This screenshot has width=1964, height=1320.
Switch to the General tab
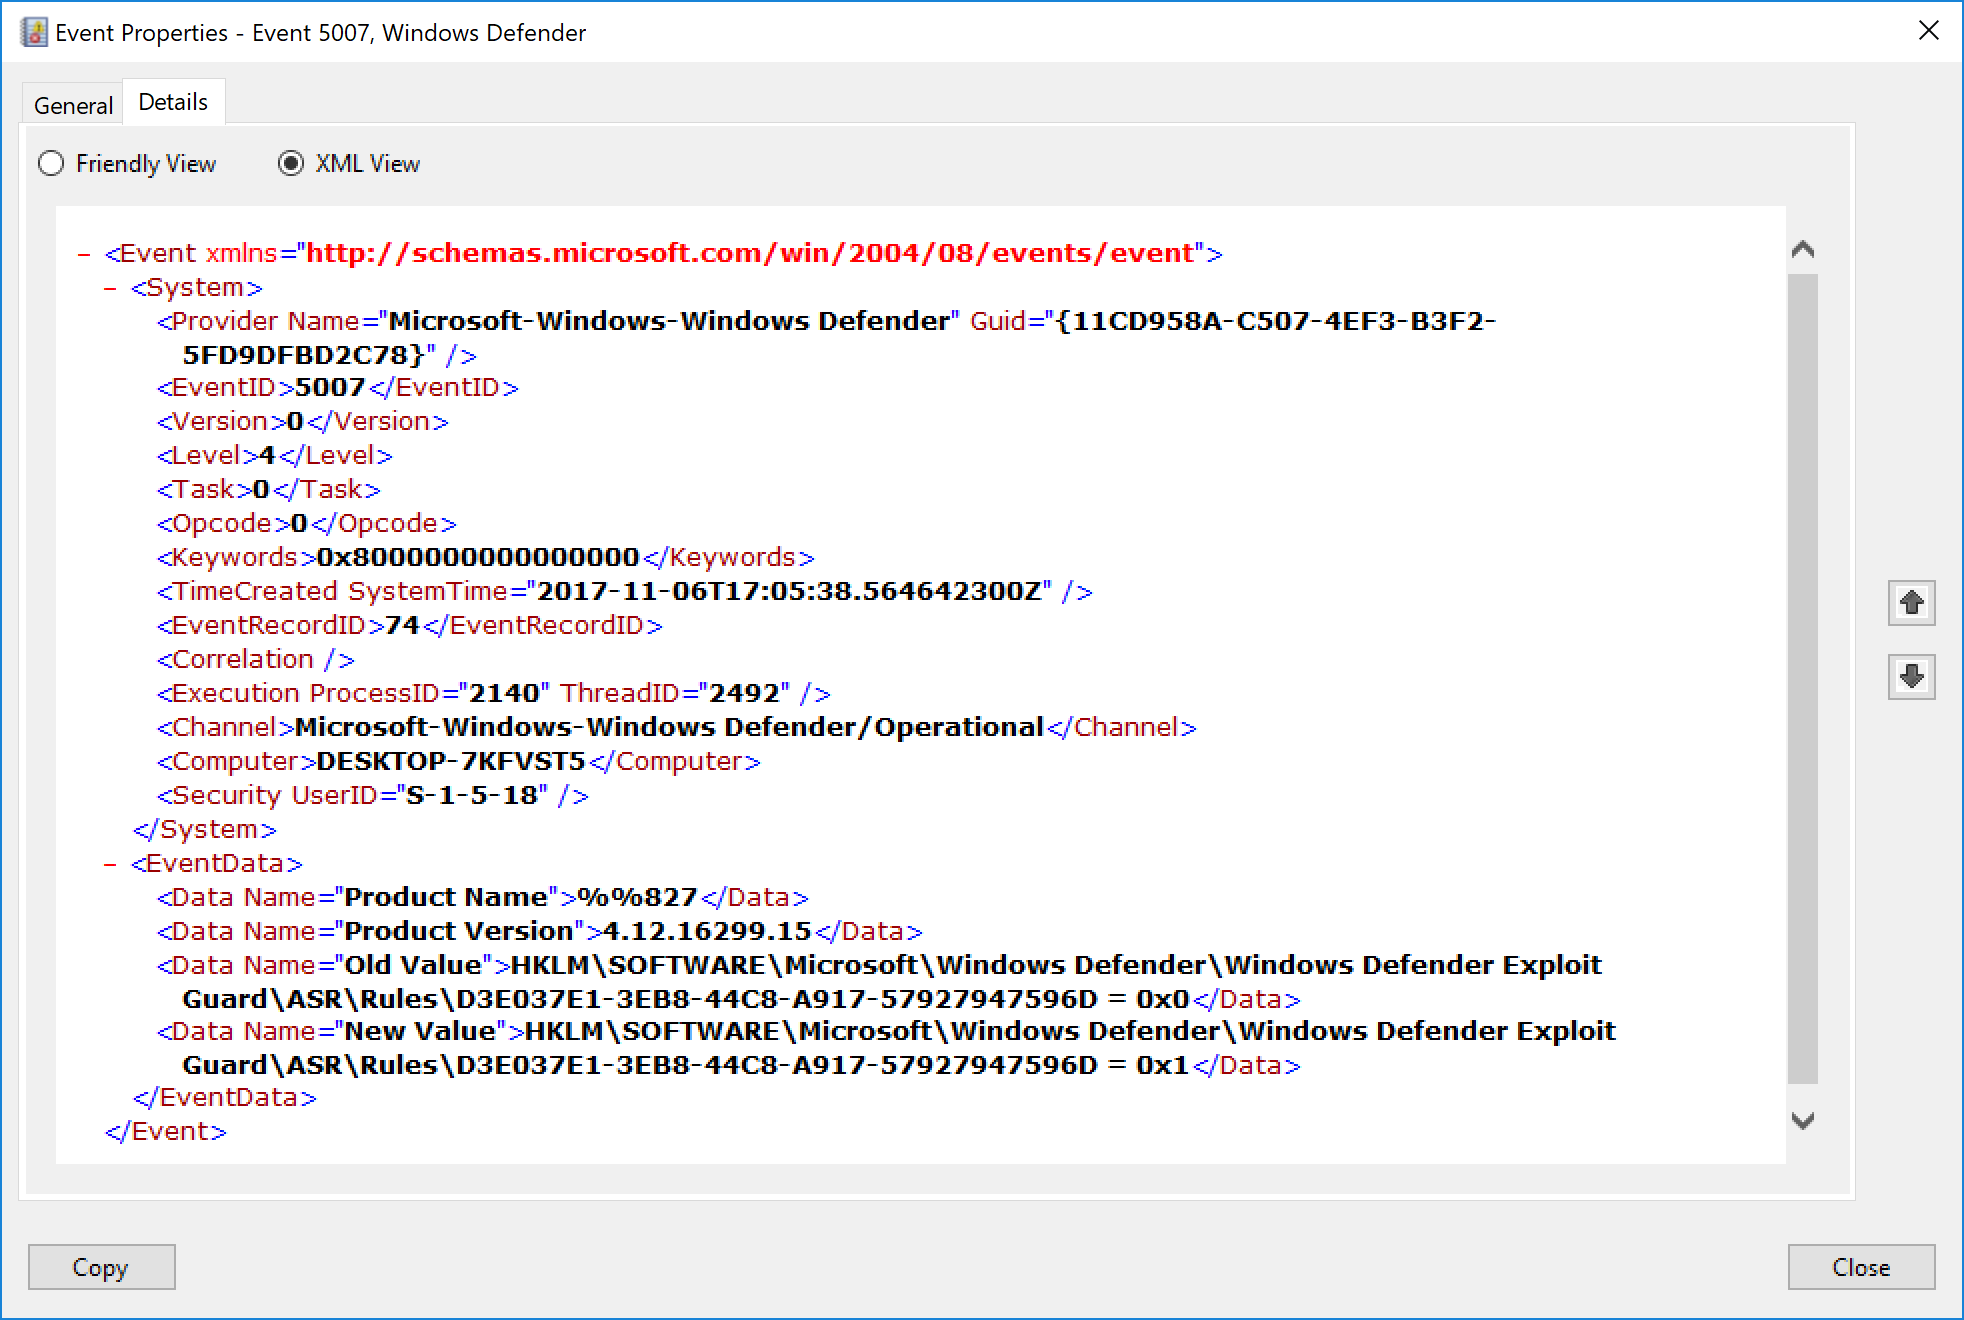73,105
